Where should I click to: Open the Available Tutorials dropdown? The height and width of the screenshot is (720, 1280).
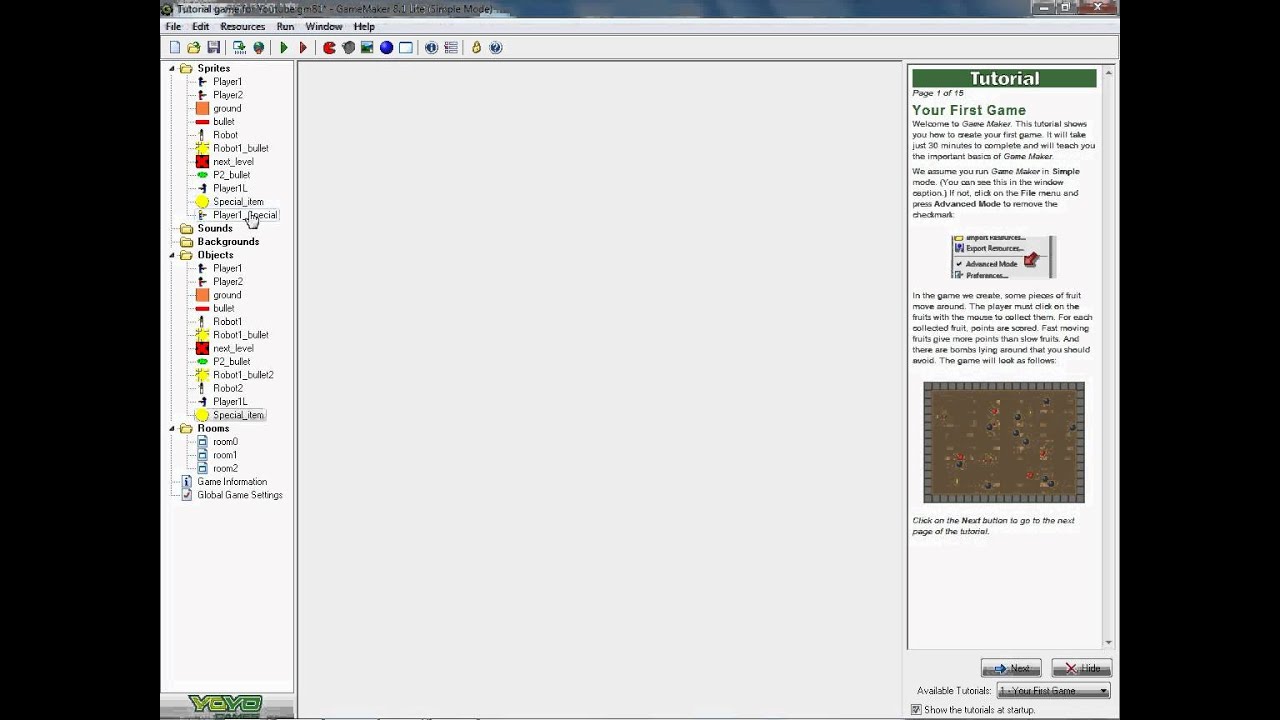(1053, 691)
